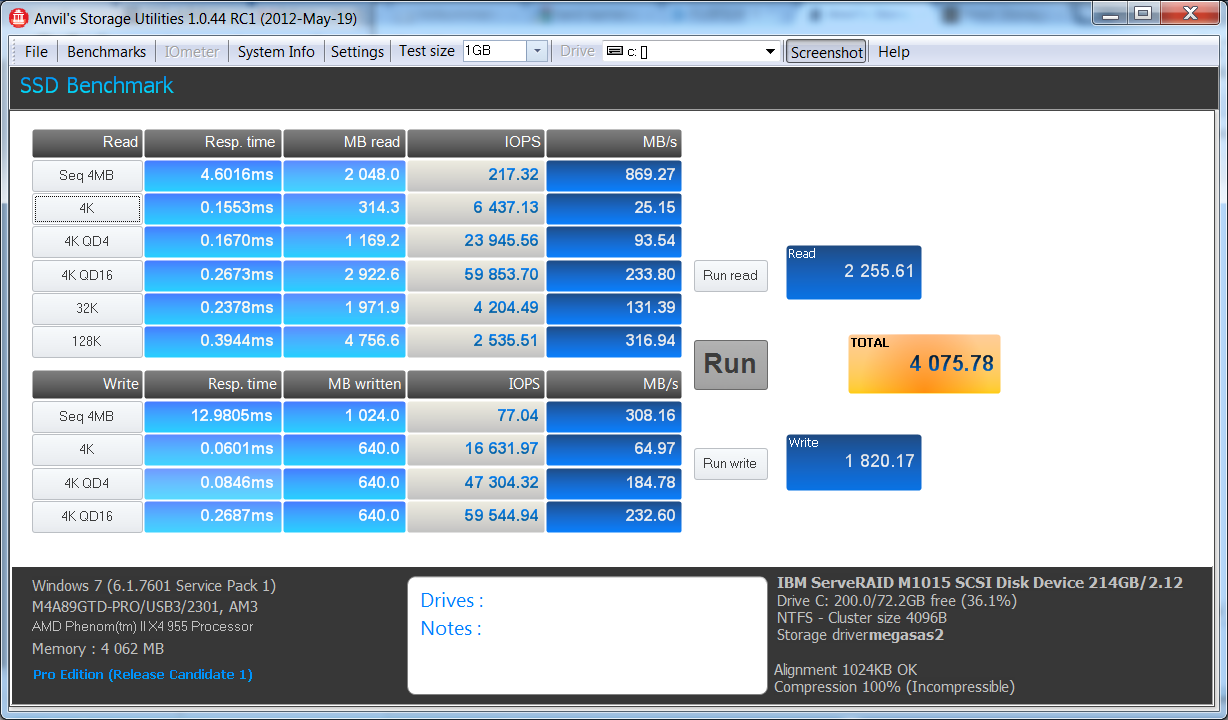Run the Read 4K test
Screen dimensions: 1228x720
[x=86, y=209]
